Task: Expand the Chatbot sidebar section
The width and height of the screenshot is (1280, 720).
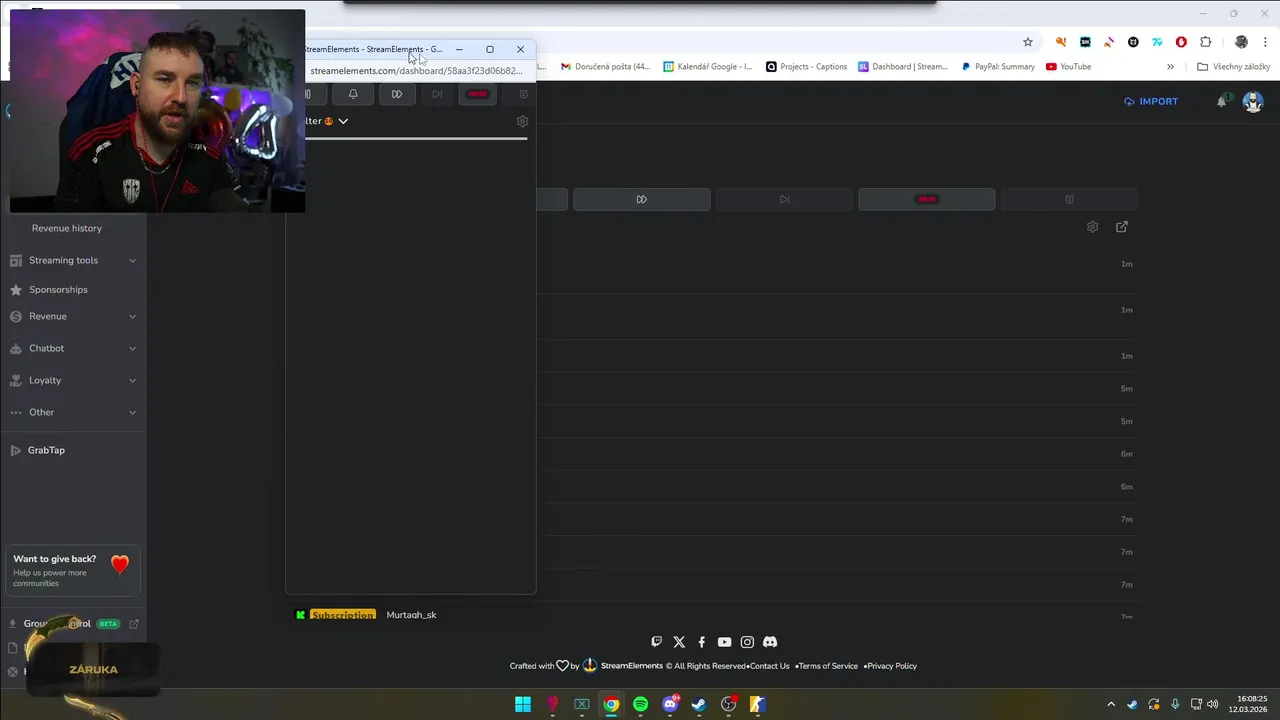Action: click(73, 348)
